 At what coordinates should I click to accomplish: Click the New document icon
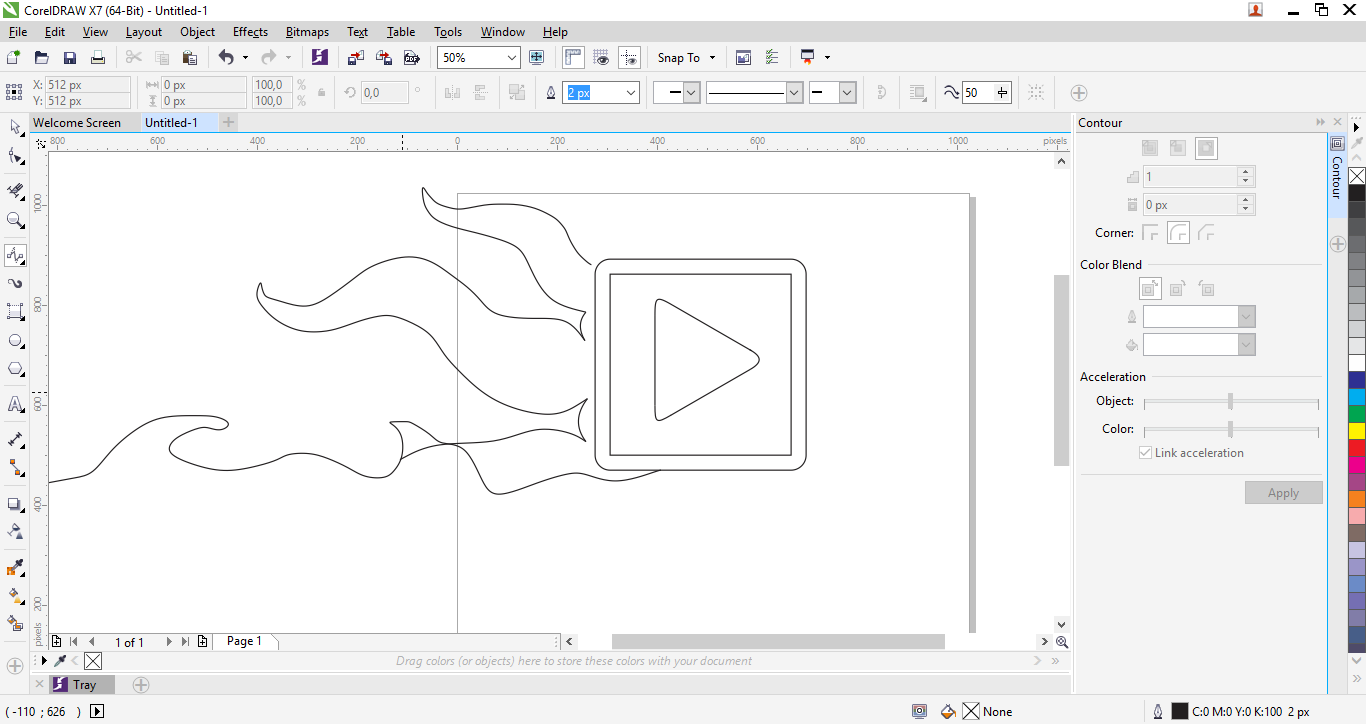(14, 58)
